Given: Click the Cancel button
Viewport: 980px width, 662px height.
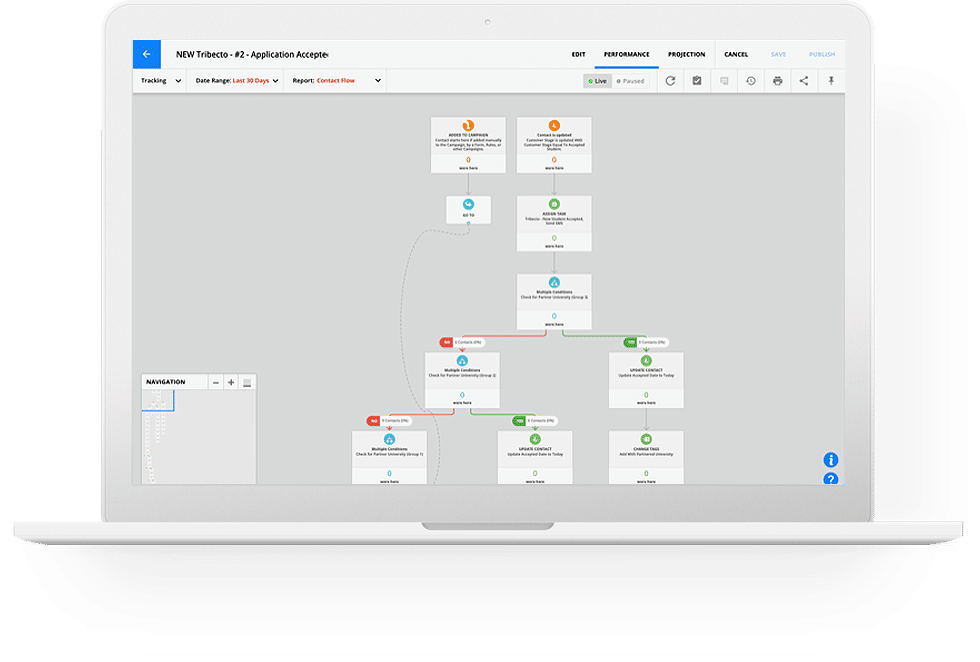Looking at the screenshot, I should click(736, 54).
